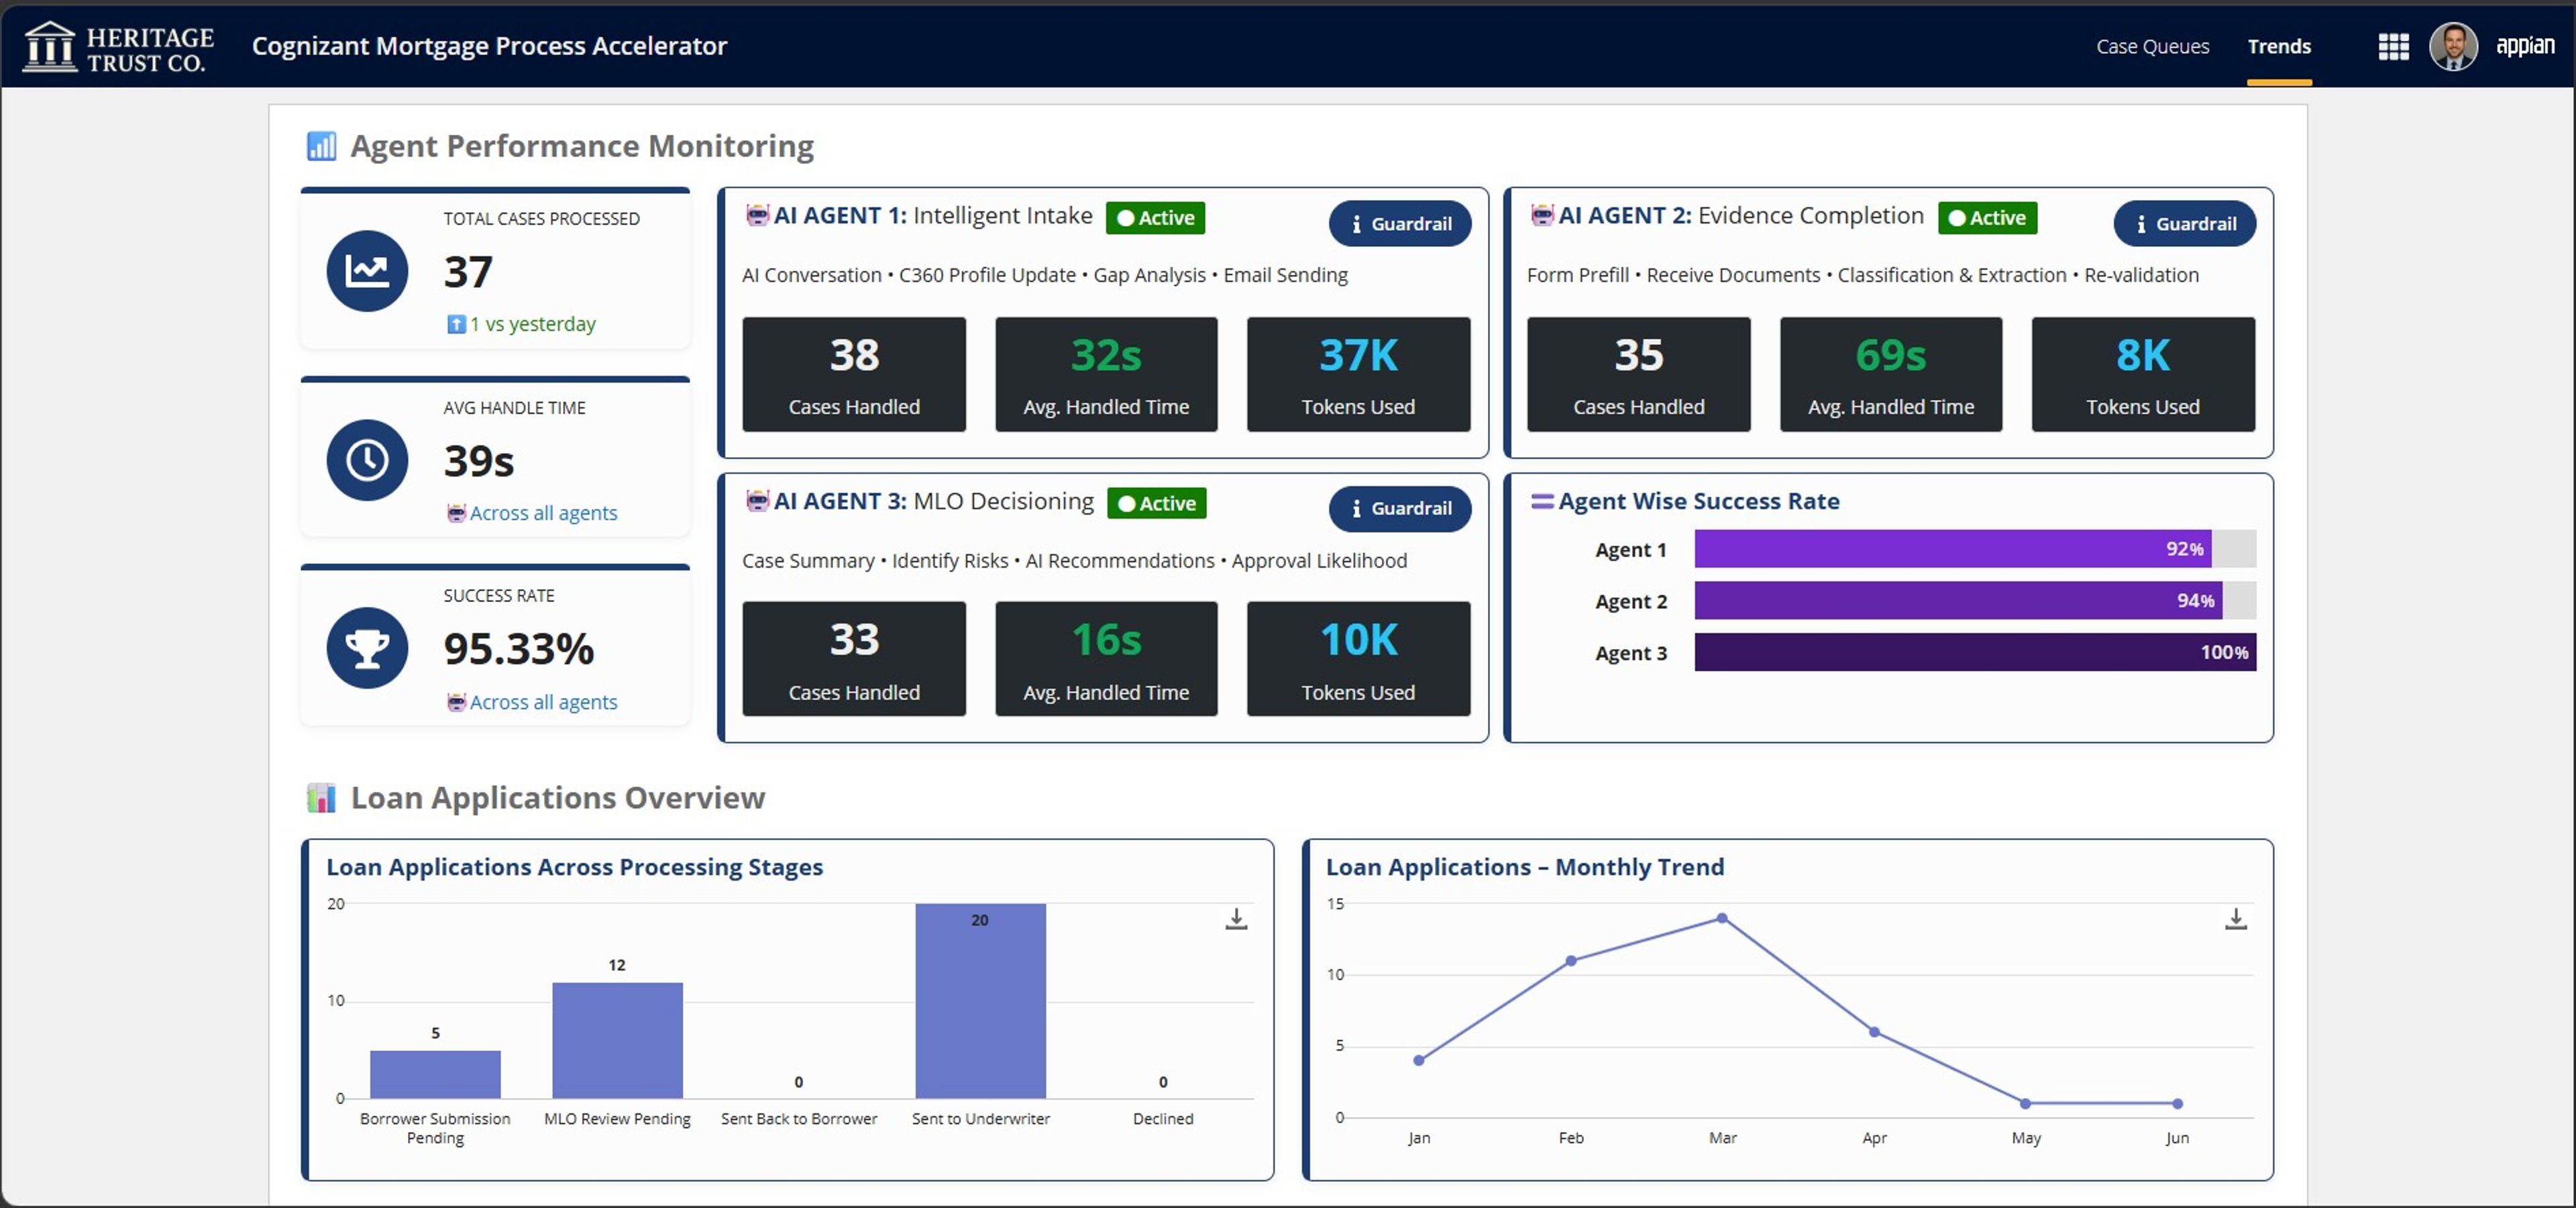Click the 16s Avg. Handled Time tile
2576x1208 pixels.
[x=1106, y=659]
